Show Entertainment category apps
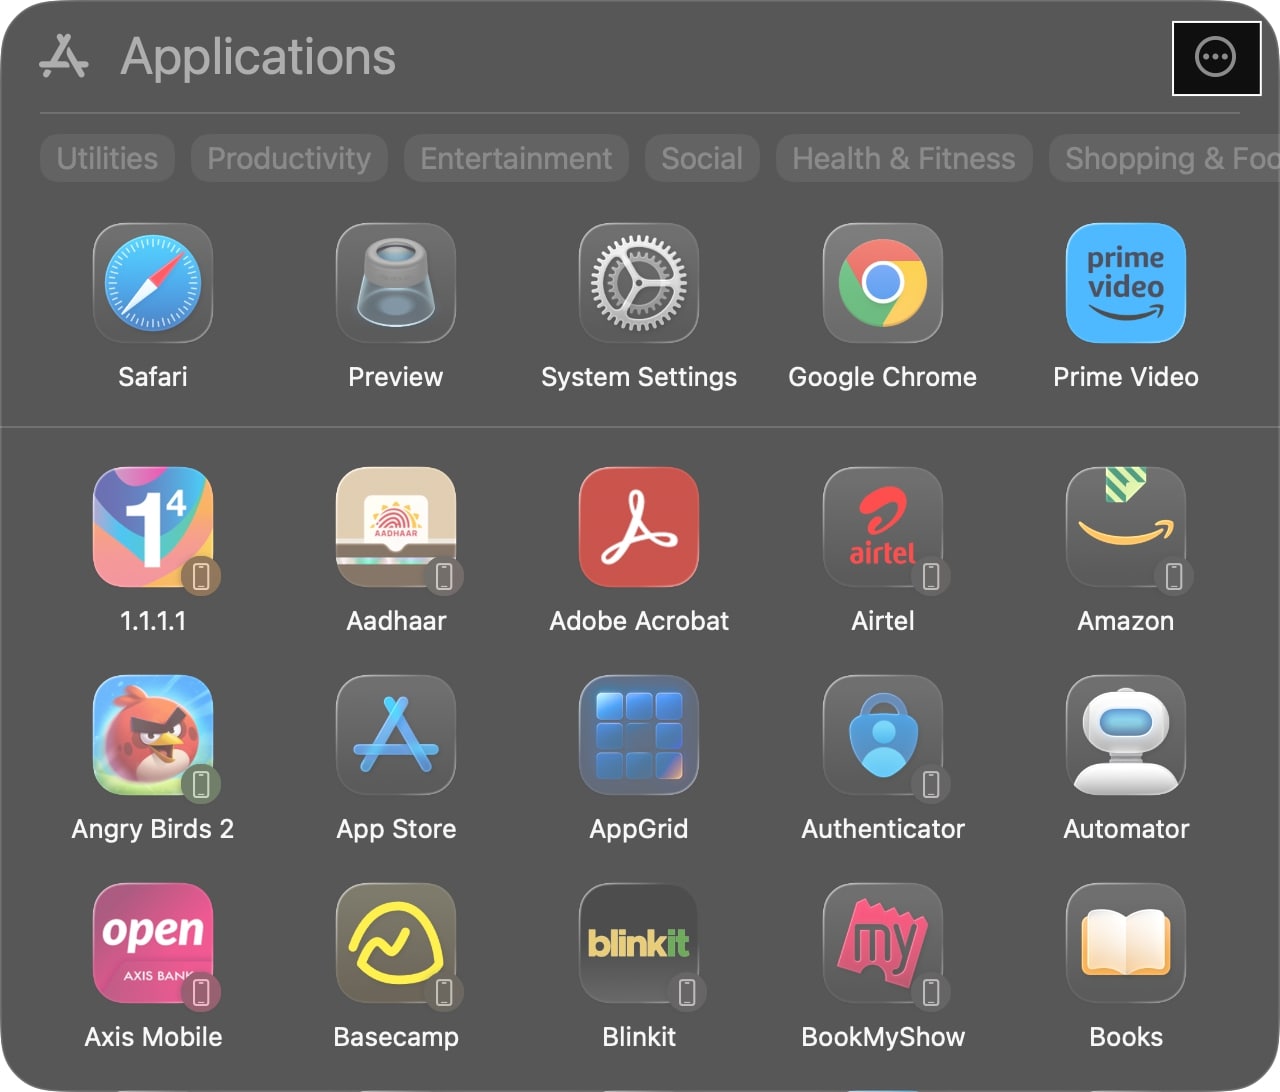1280x1092 pixels. [x=516, y=158]
